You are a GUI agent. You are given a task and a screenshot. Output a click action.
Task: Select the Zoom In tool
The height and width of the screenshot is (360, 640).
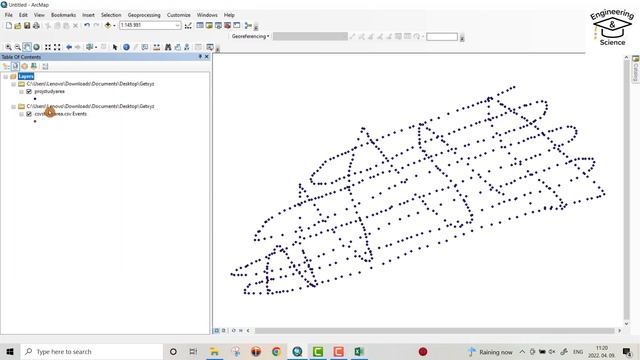[8, 47]
